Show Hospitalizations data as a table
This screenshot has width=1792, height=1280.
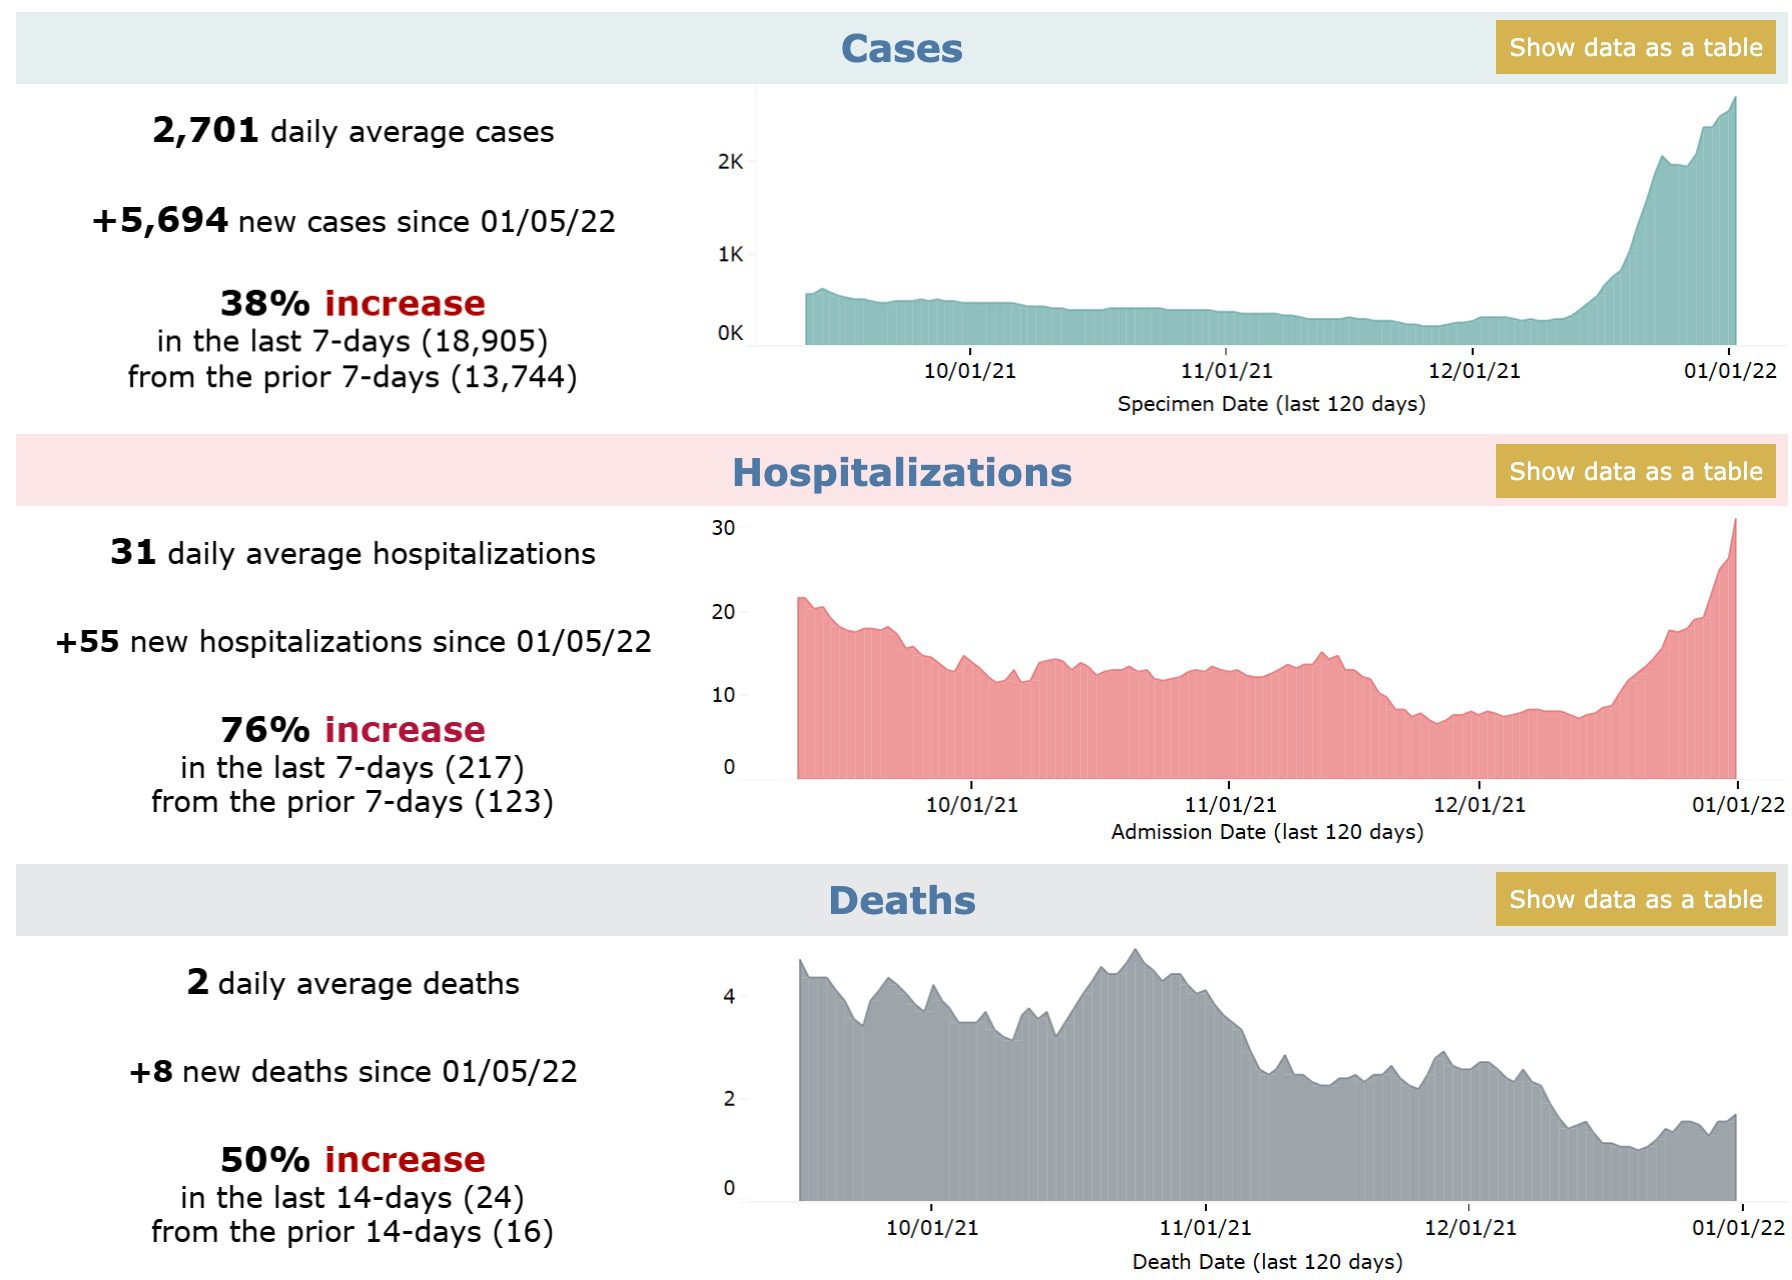point(1635,471)
